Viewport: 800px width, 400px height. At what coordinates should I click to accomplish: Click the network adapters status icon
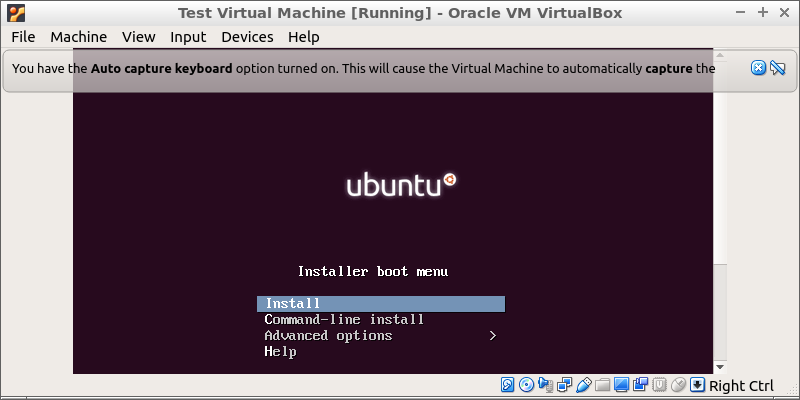click(564, 385)
